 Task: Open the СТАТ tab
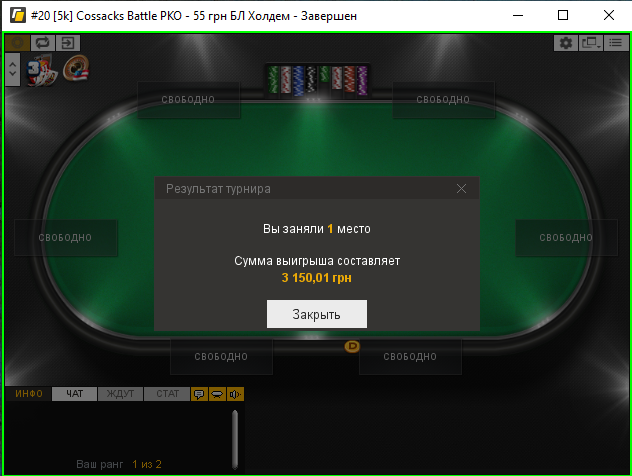tap(167, 394)
